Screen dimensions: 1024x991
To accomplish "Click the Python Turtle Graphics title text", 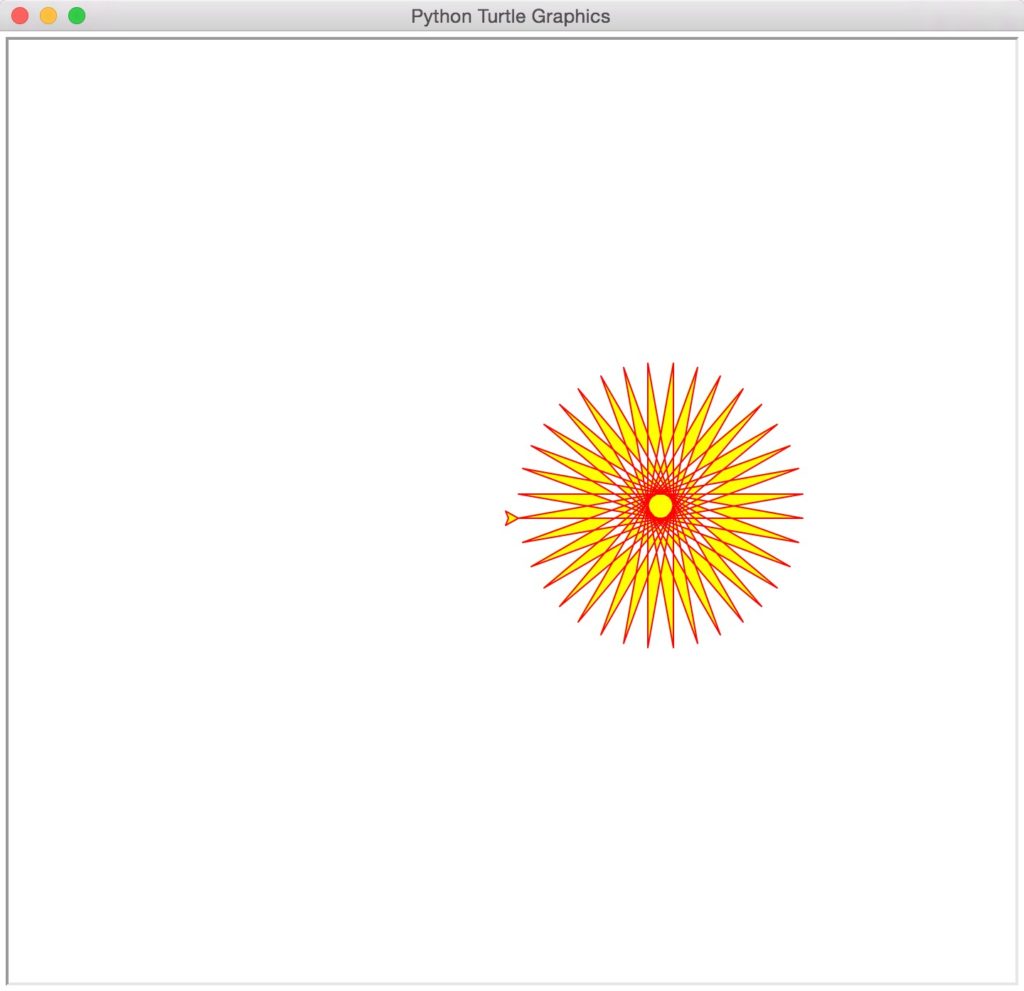I will click(x=510, y=16).
